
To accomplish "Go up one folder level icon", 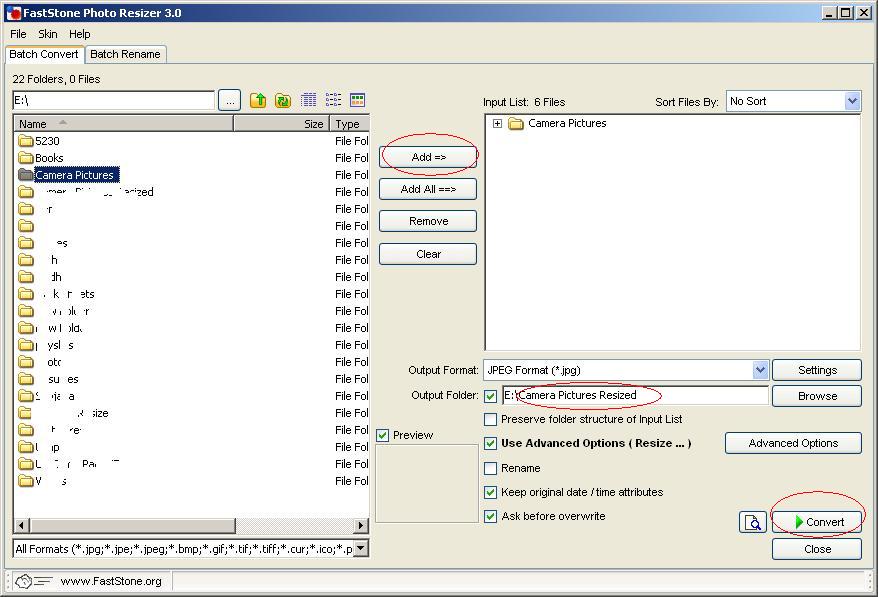I will (x=258, y=100).
